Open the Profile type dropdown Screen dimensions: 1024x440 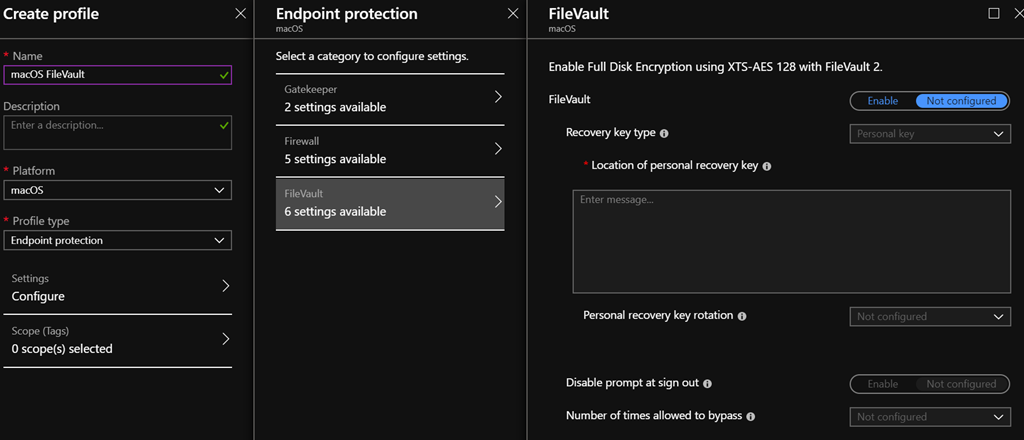tap(118, 240)
